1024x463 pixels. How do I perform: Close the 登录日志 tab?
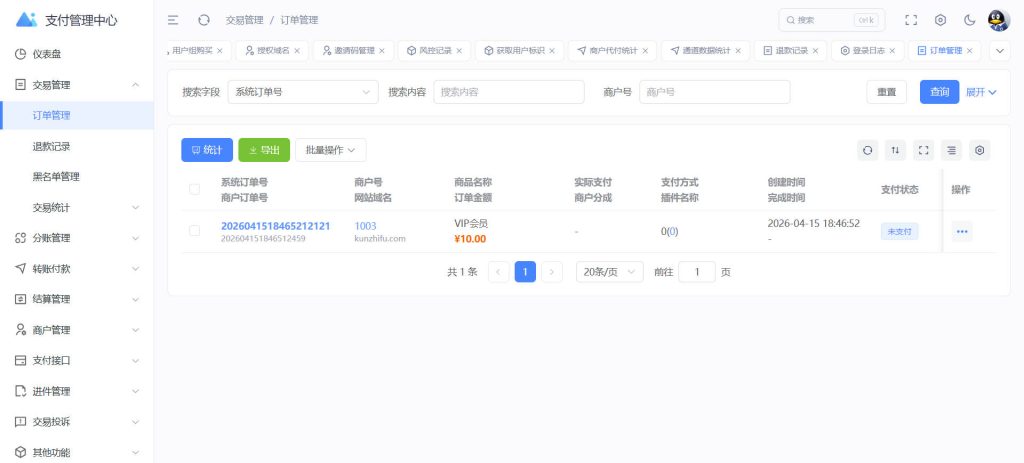[892, 50]
